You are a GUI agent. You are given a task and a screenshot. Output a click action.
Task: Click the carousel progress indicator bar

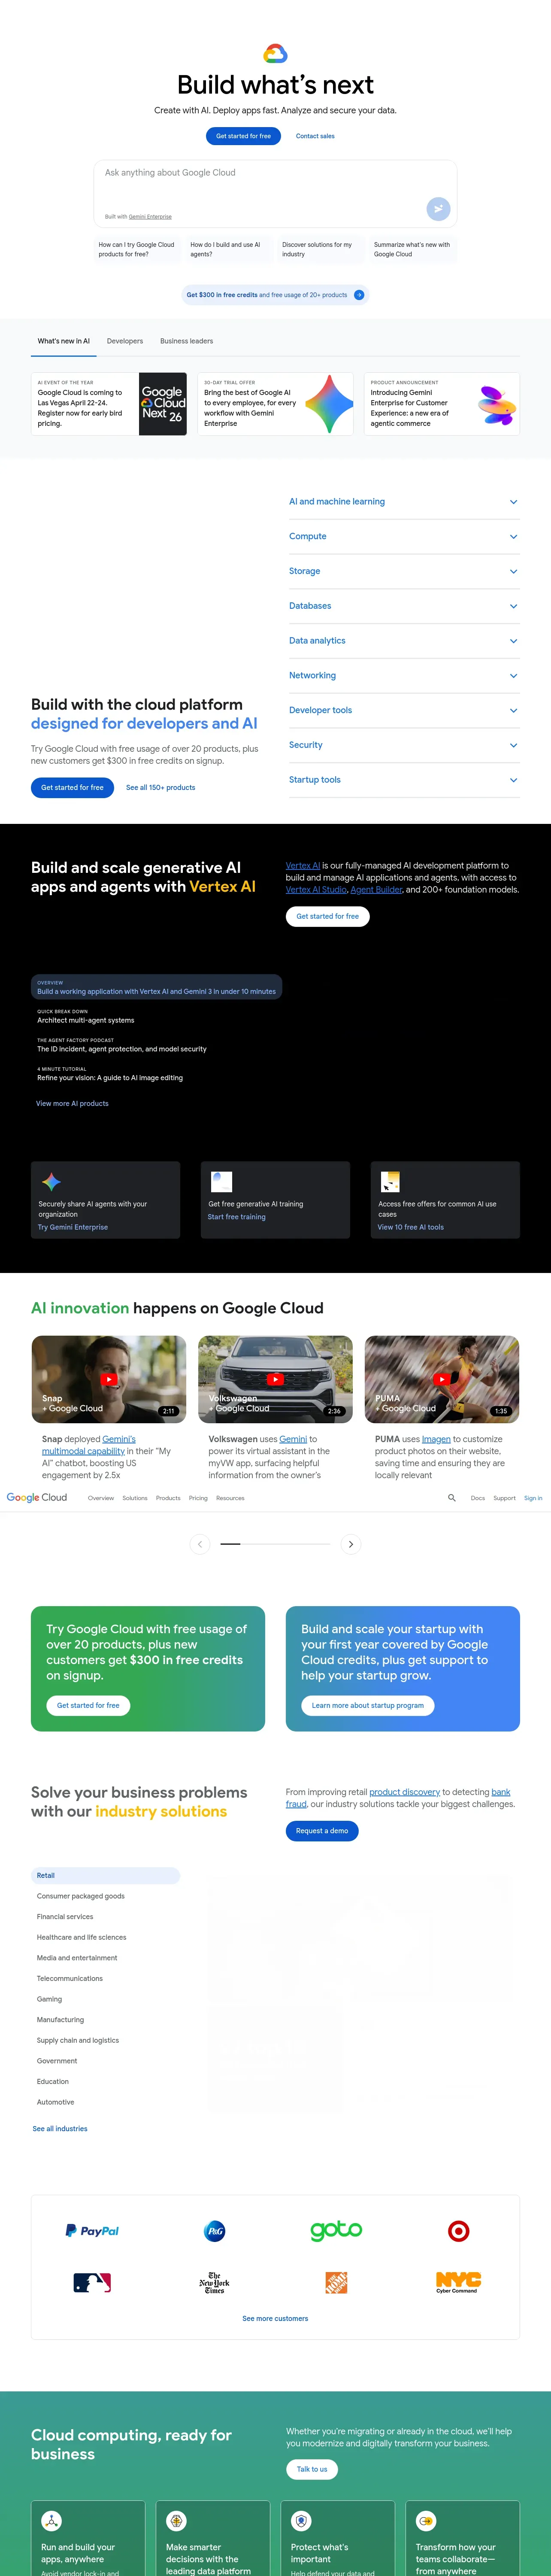point(275,1544)
